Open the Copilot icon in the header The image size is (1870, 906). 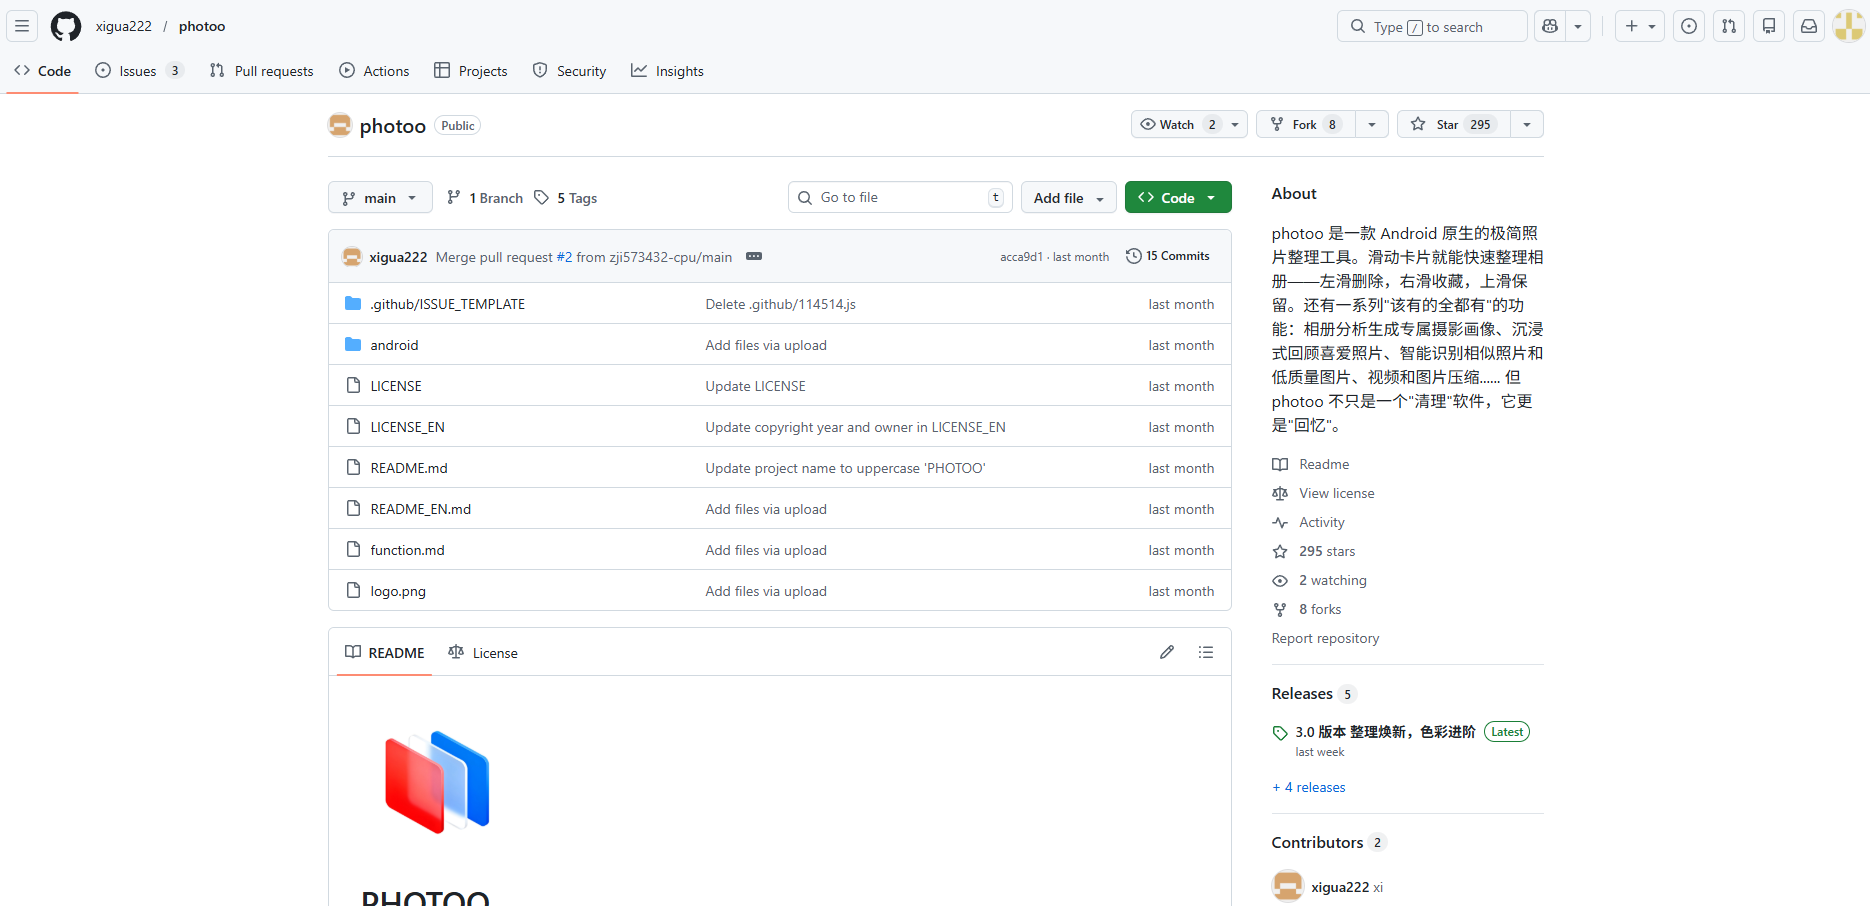(x=1550, y=26)
